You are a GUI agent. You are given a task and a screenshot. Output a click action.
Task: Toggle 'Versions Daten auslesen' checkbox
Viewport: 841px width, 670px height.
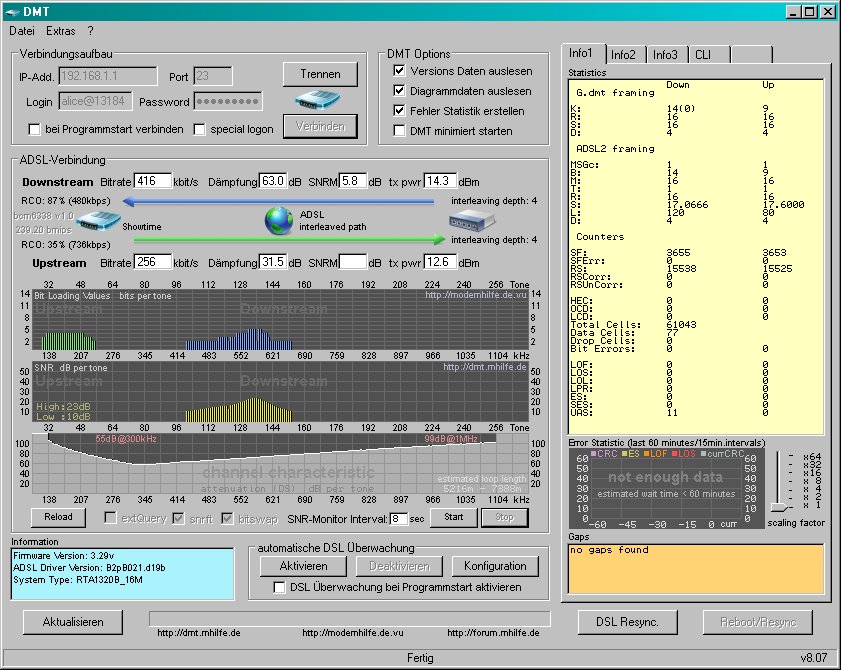point(400,71)
